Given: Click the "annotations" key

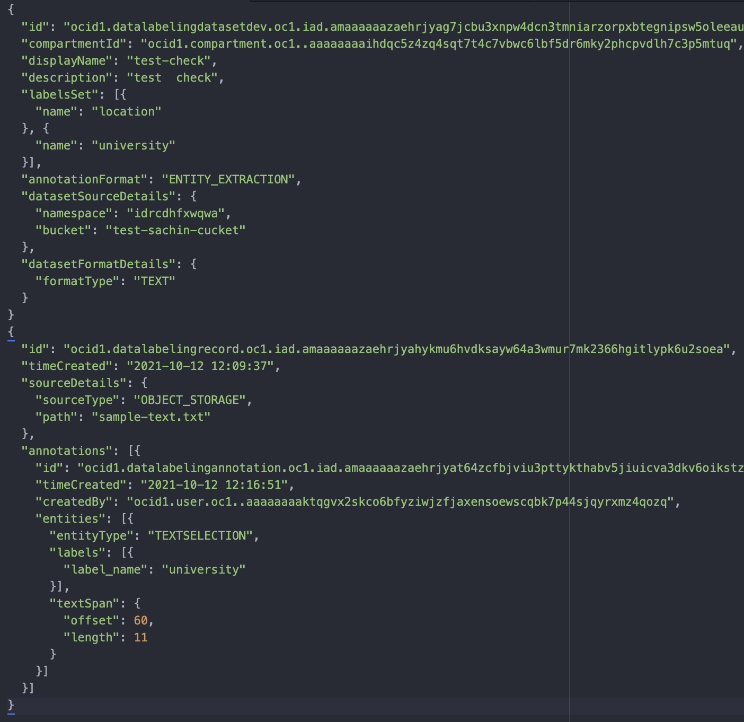Looking at the screenshot, I should pyautogui.click(x=66, y=451).
